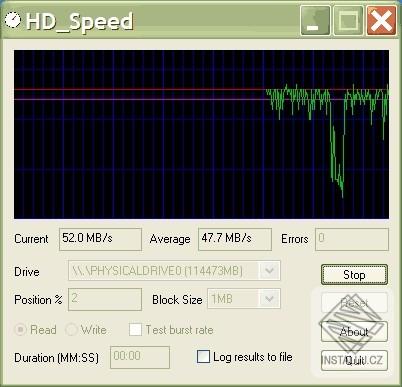Click the transfer speed graph area
The height and width of the screenshot is (387, 402).
click(201, 134)
